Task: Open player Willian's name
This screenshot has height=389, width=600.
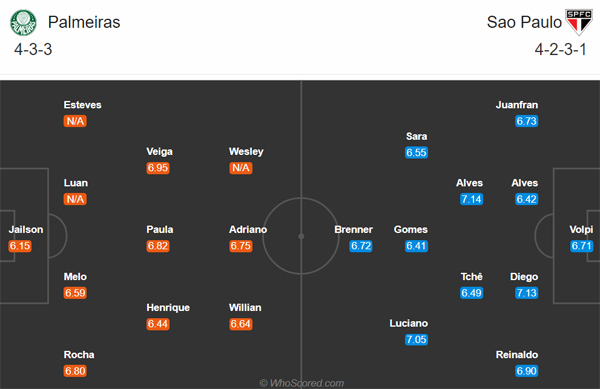Action: click(x=245, y=308)
